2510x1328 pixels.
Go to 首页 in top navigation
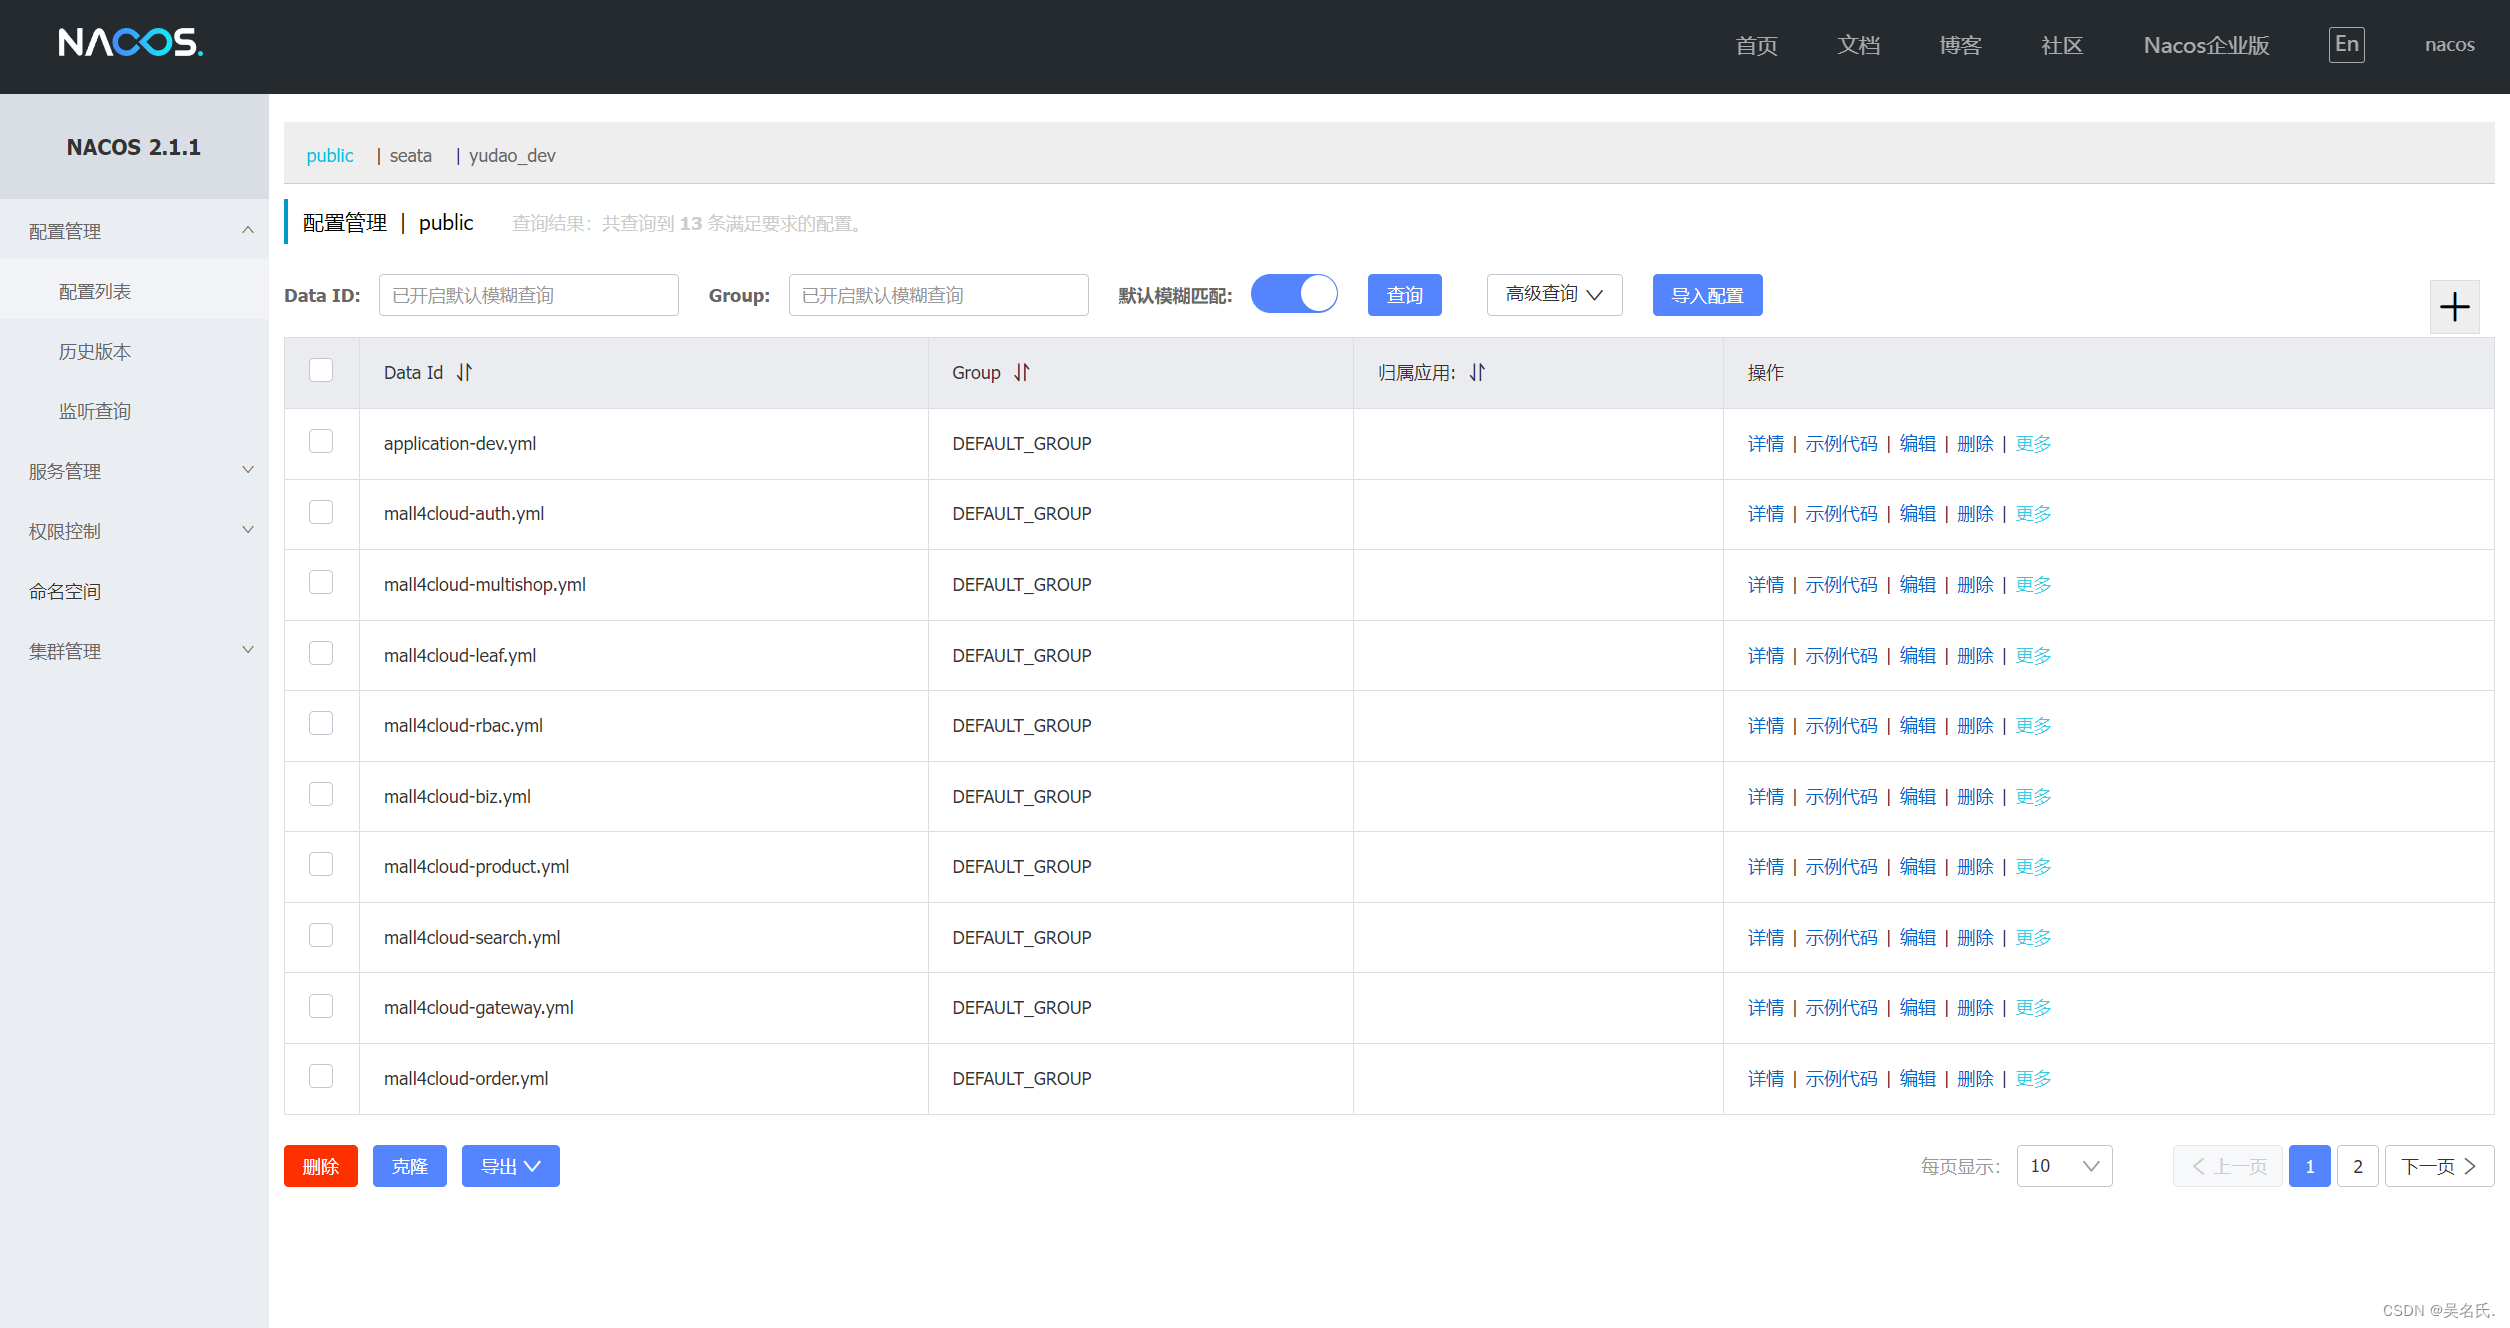point(1756,45)
